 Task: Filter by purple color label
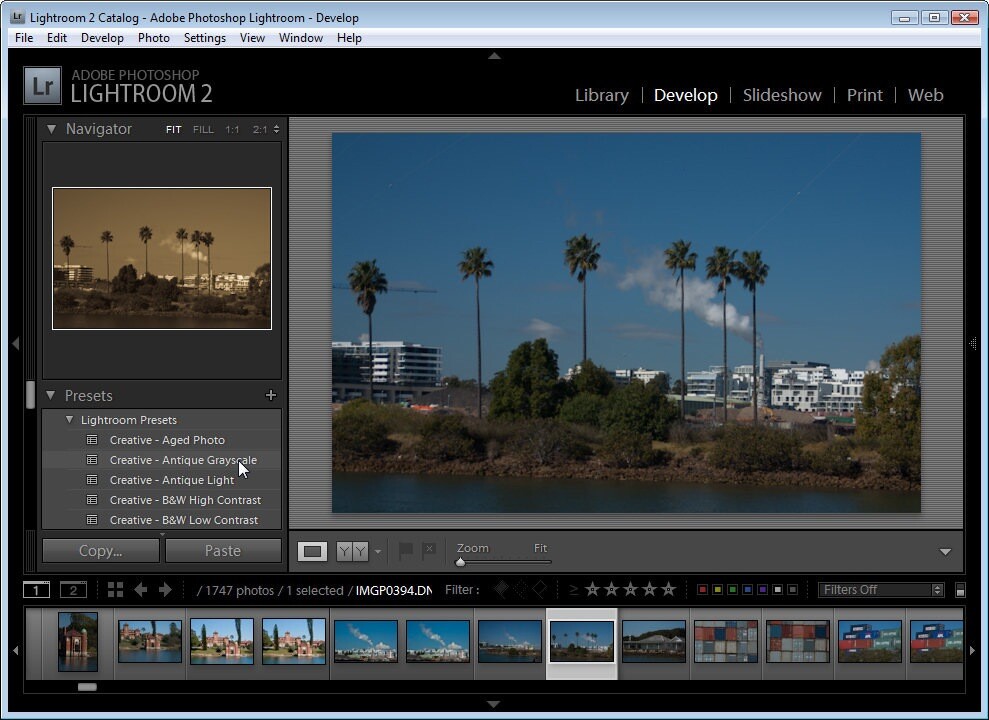pyautogui.click(x=763, y=589)
